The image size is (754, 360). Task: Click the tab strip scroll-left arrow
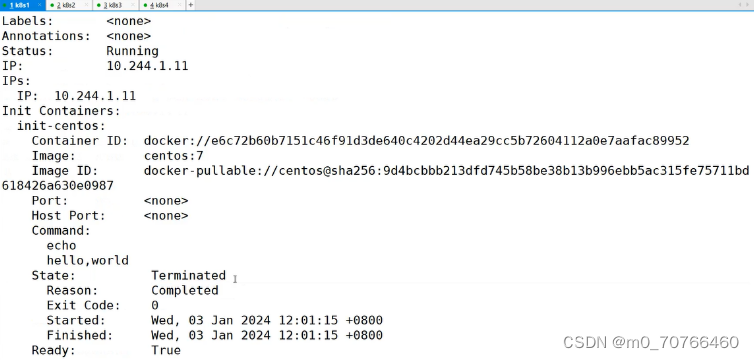741,5
